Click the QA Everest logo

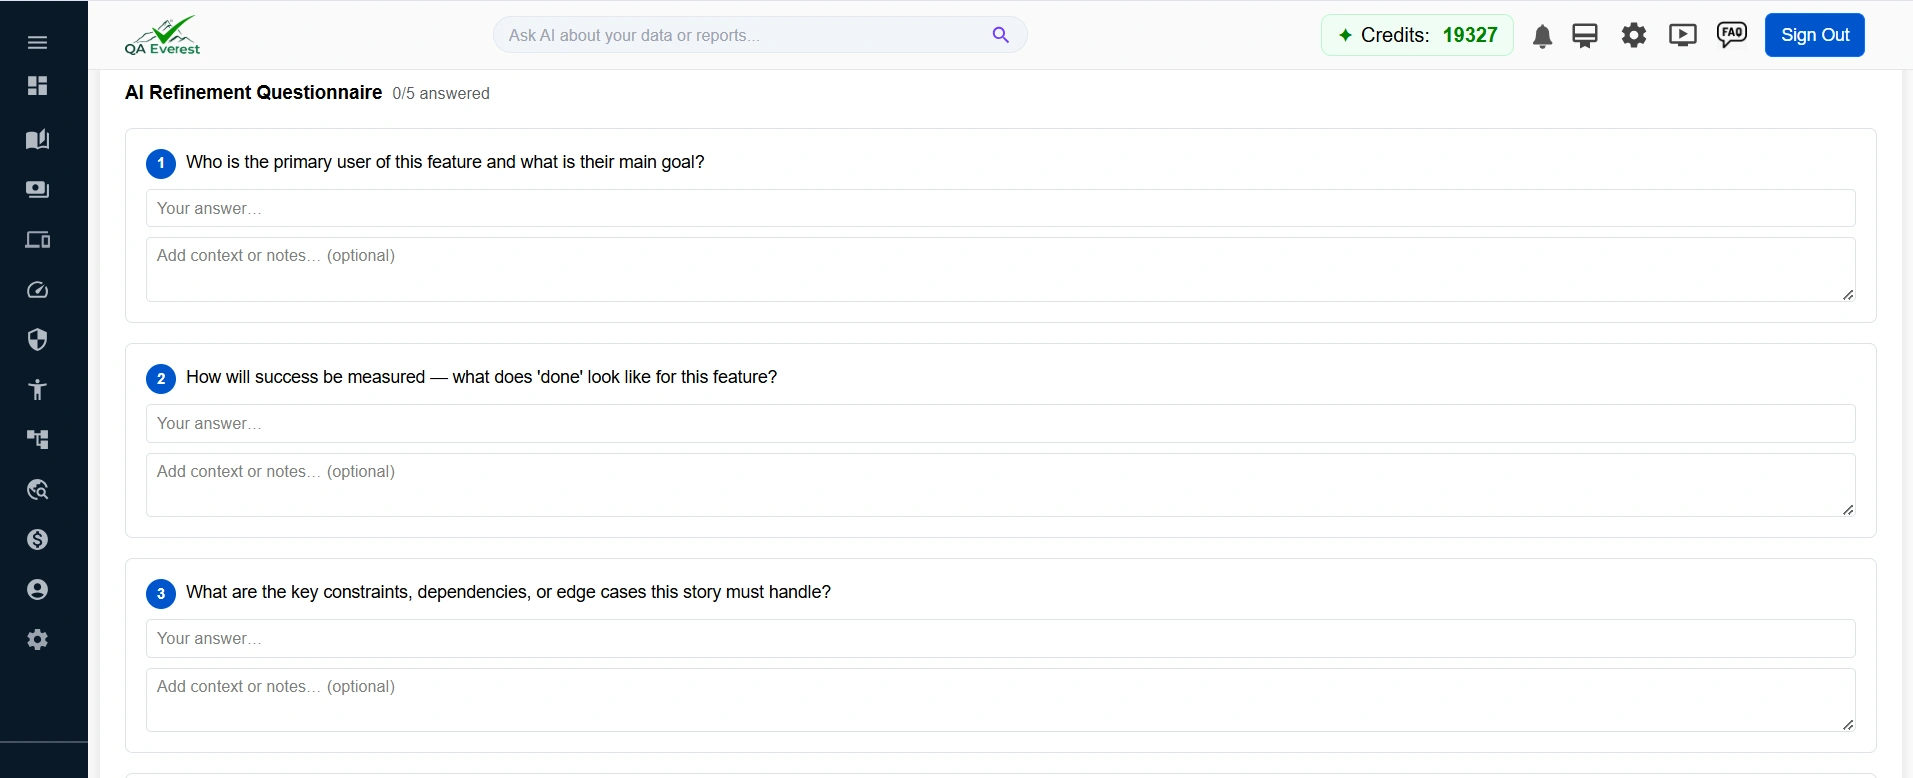pos(162,35)
